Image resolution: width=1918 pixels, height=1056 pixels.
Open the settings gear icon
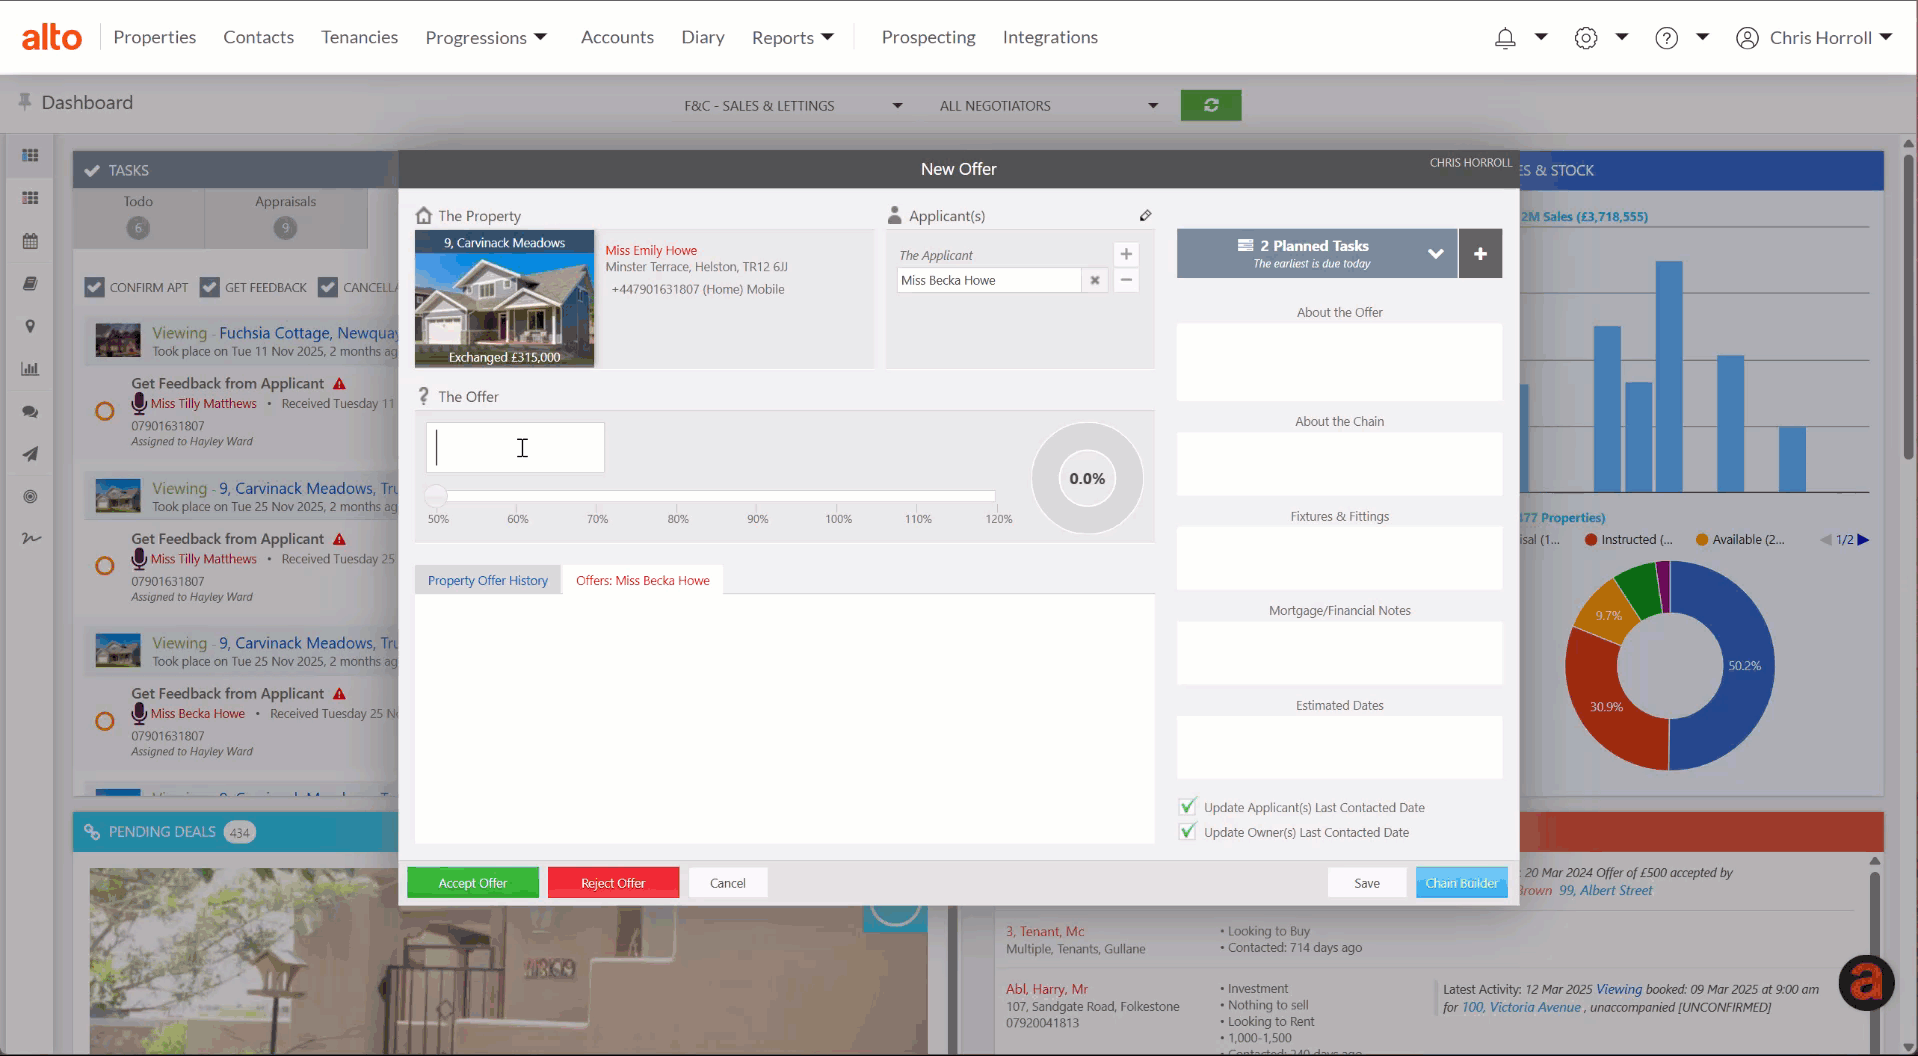click(1586, 38)
